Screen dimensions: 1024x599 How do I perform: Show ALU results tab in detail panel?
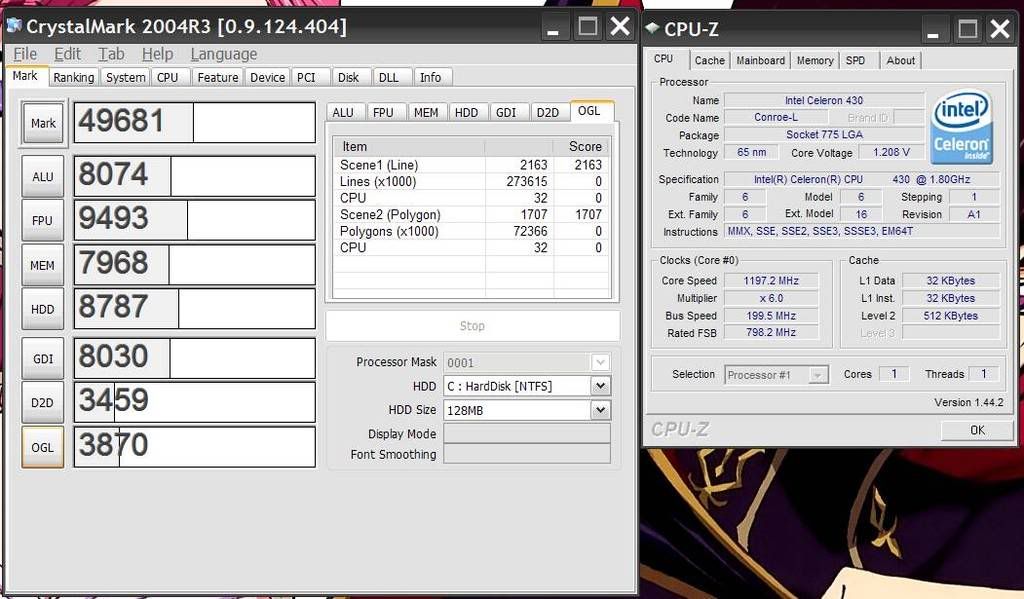coord(343,112)
